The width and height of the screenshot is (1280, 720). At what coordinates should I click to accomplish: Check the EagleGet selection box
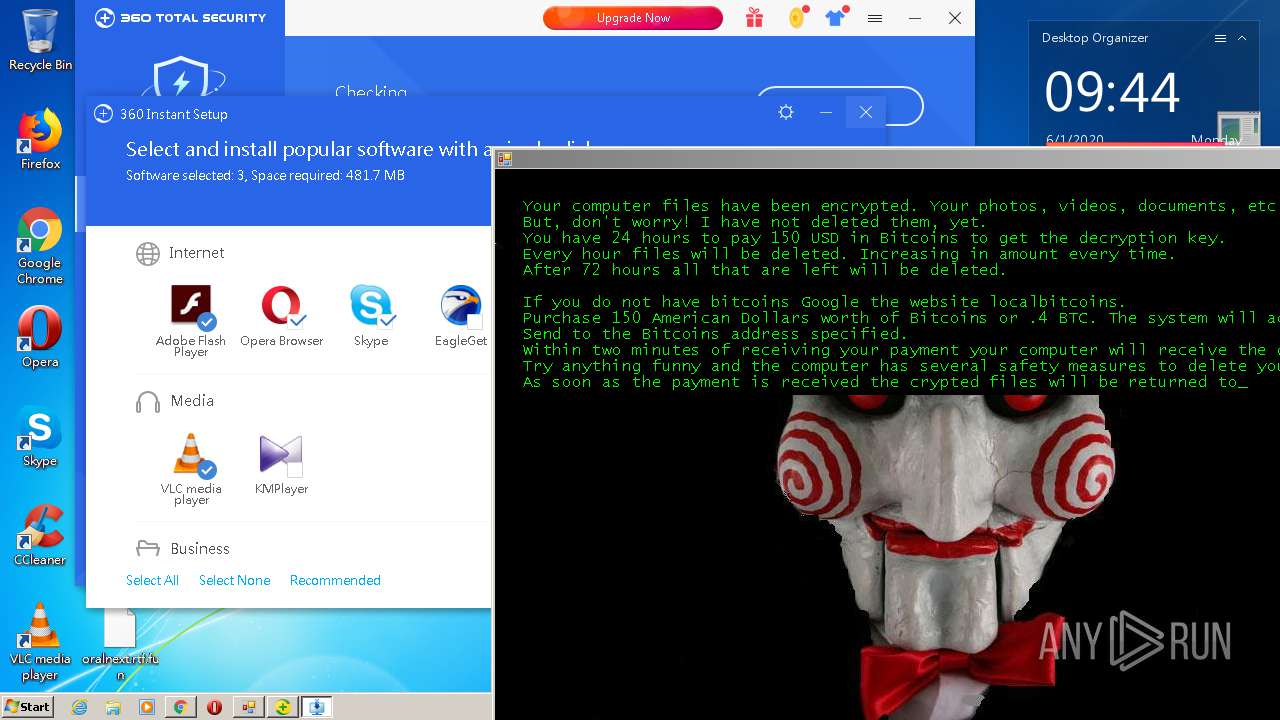pos(475,321)
